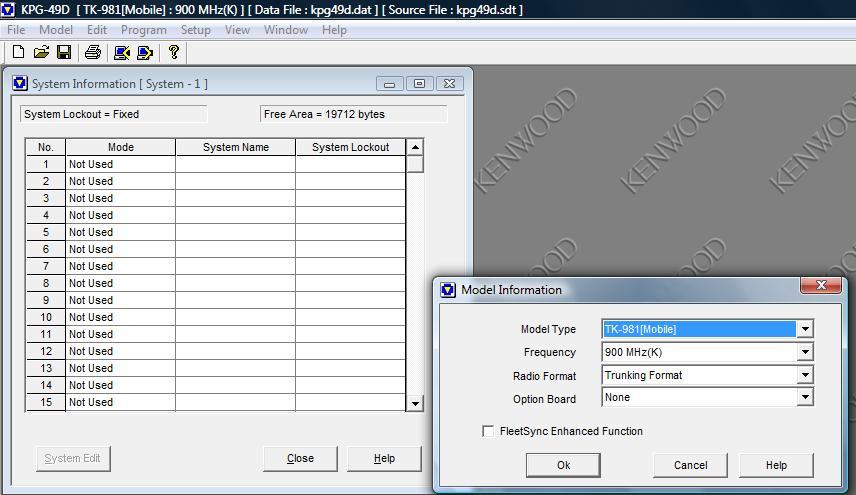Confirm Model Information with Ok button
The width and height of the screenshot is (856, 495).
(x=563, y=465)
